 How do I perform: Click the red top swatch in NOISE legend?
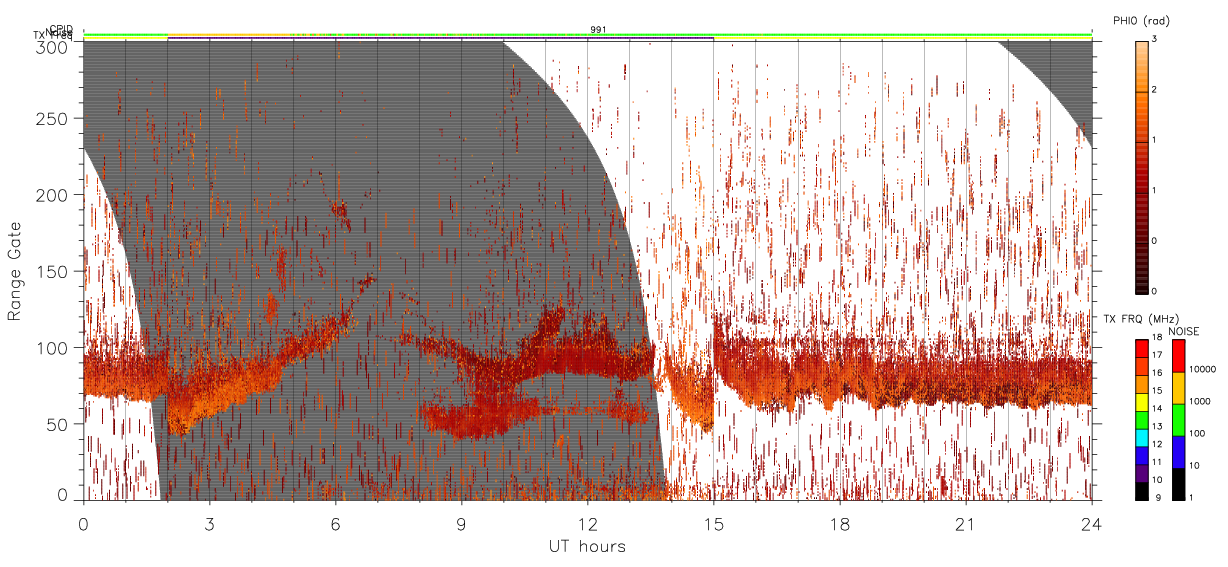[x=1179, y=356]
